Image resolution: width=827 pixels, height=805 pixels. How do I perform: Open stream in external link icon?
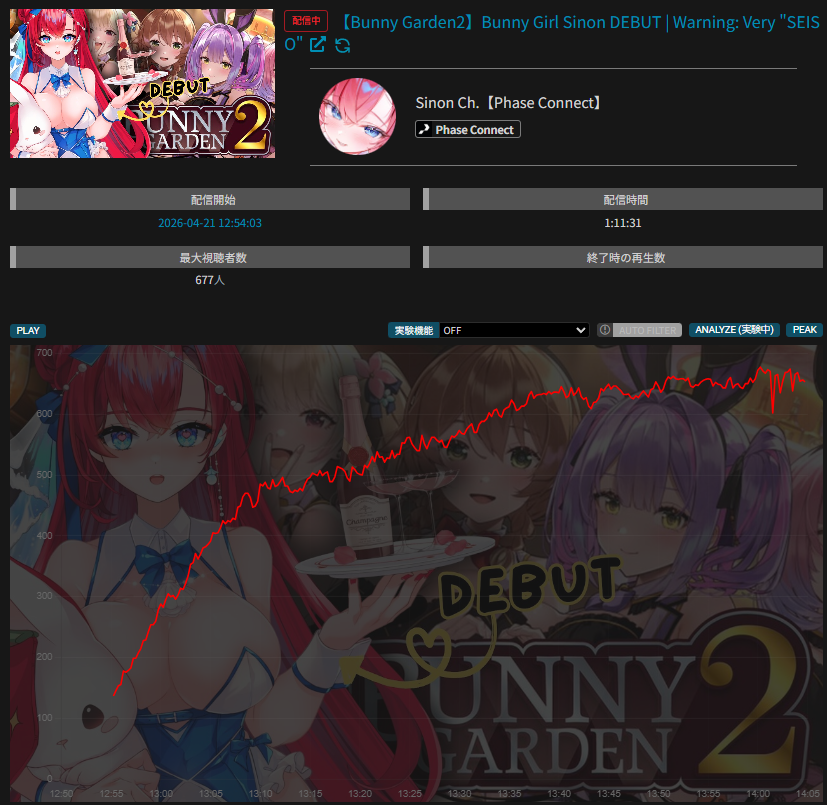318,45
